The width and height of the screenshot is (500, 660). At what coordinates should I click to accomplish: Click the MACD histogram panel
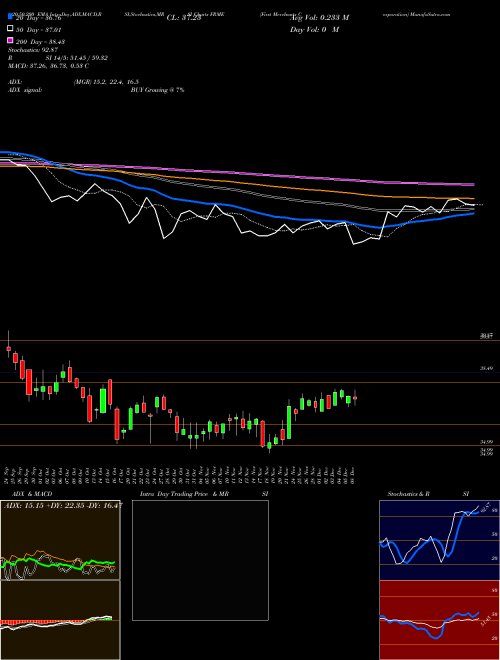(60, 620)
